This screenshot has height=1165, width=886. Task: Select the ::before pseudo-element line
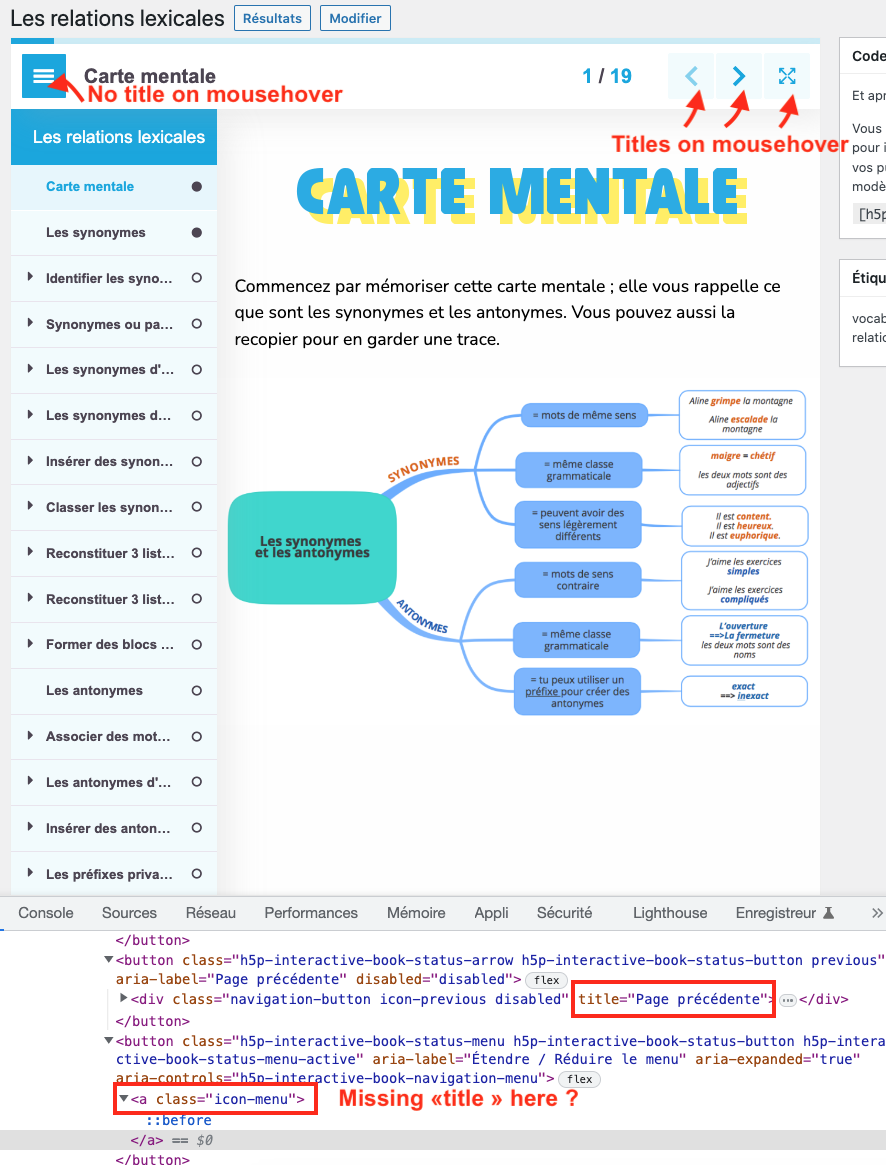coord(178,1120)
